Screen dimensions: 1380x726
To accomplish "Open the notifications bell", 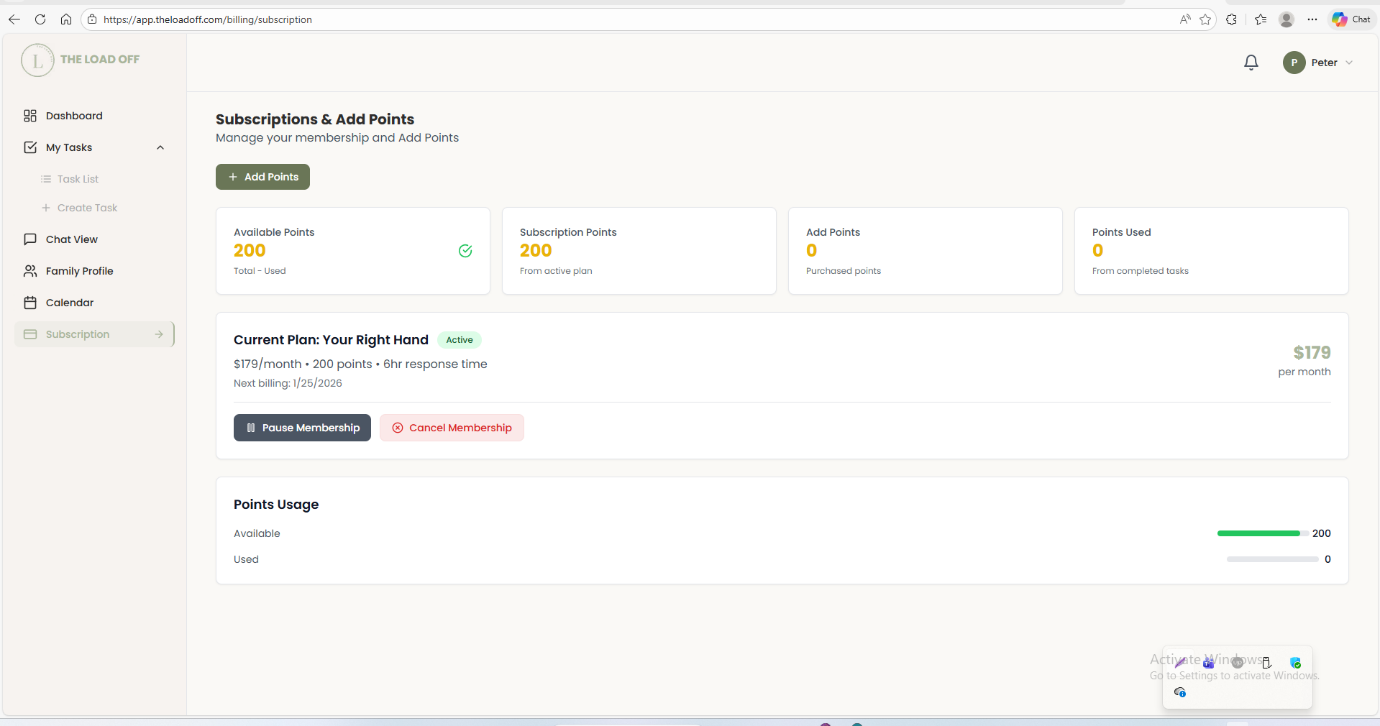I will (1251, 63).
